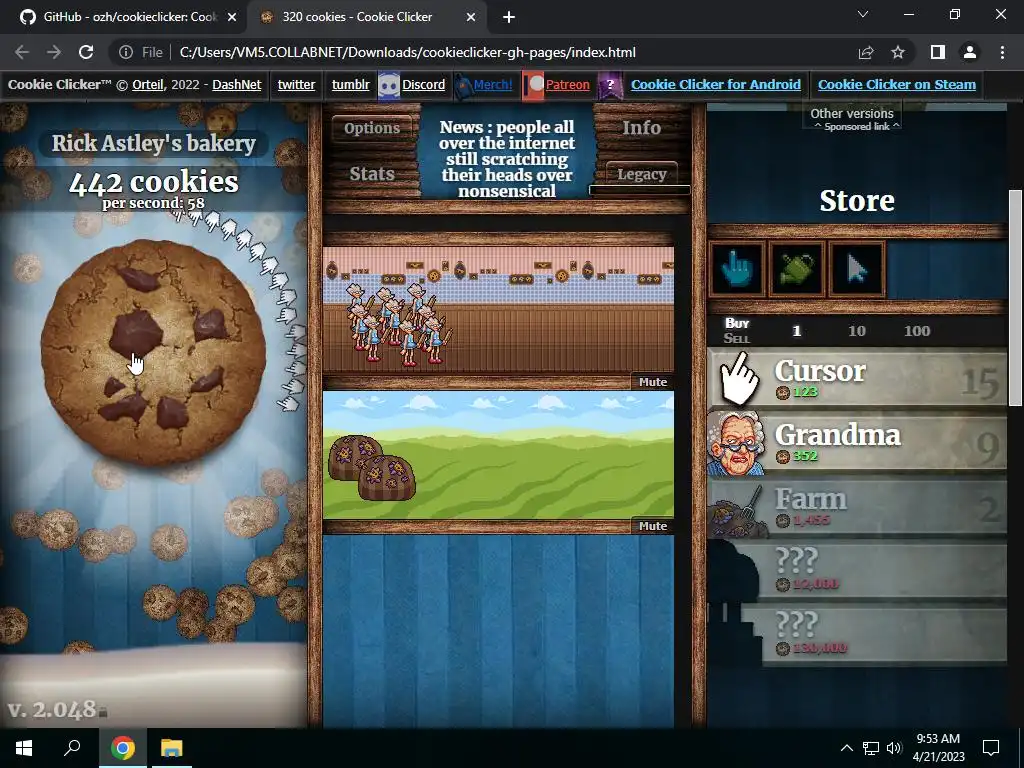
Task: Open the Windows Start menu
Action: tap(24, 748)
